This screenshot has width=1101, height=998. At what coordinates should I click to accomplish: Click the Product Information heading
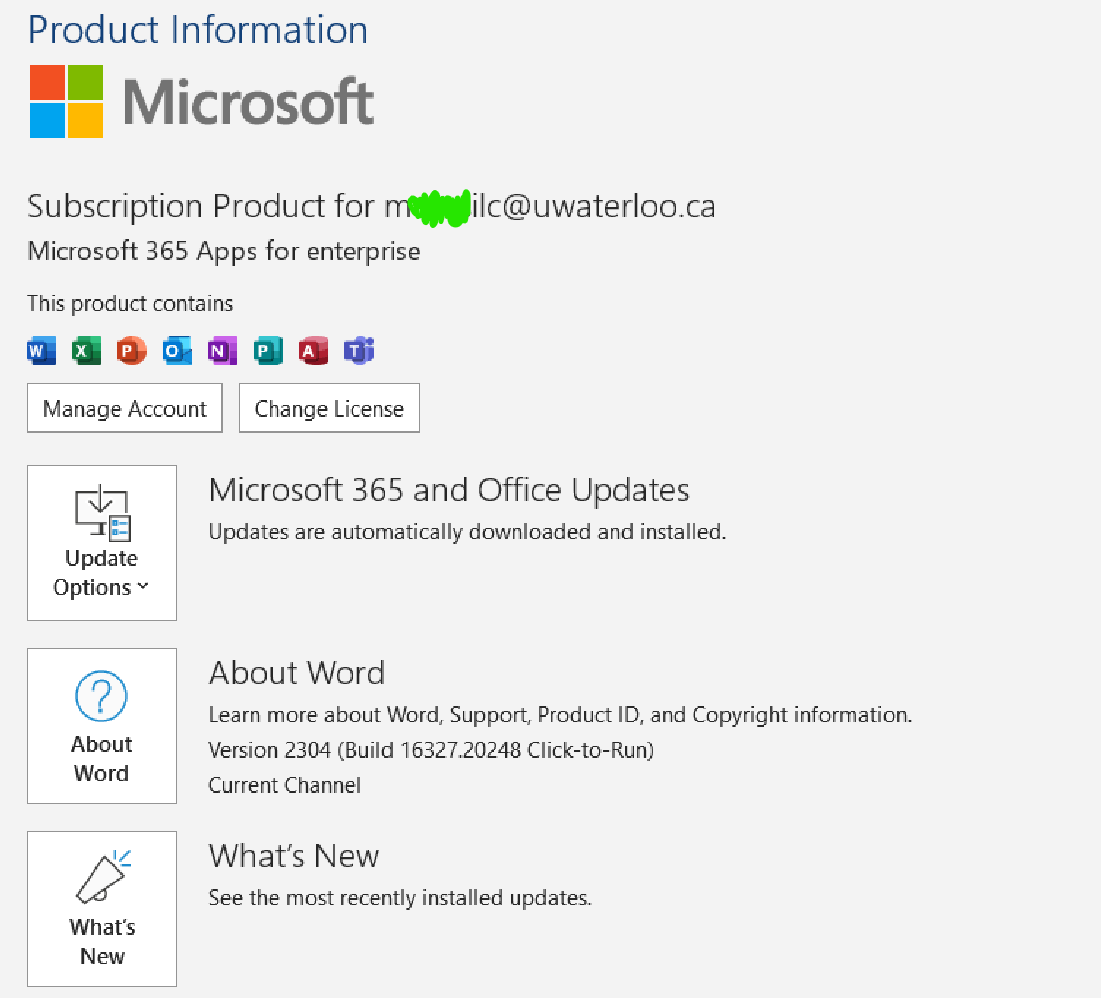coord(197,30)
